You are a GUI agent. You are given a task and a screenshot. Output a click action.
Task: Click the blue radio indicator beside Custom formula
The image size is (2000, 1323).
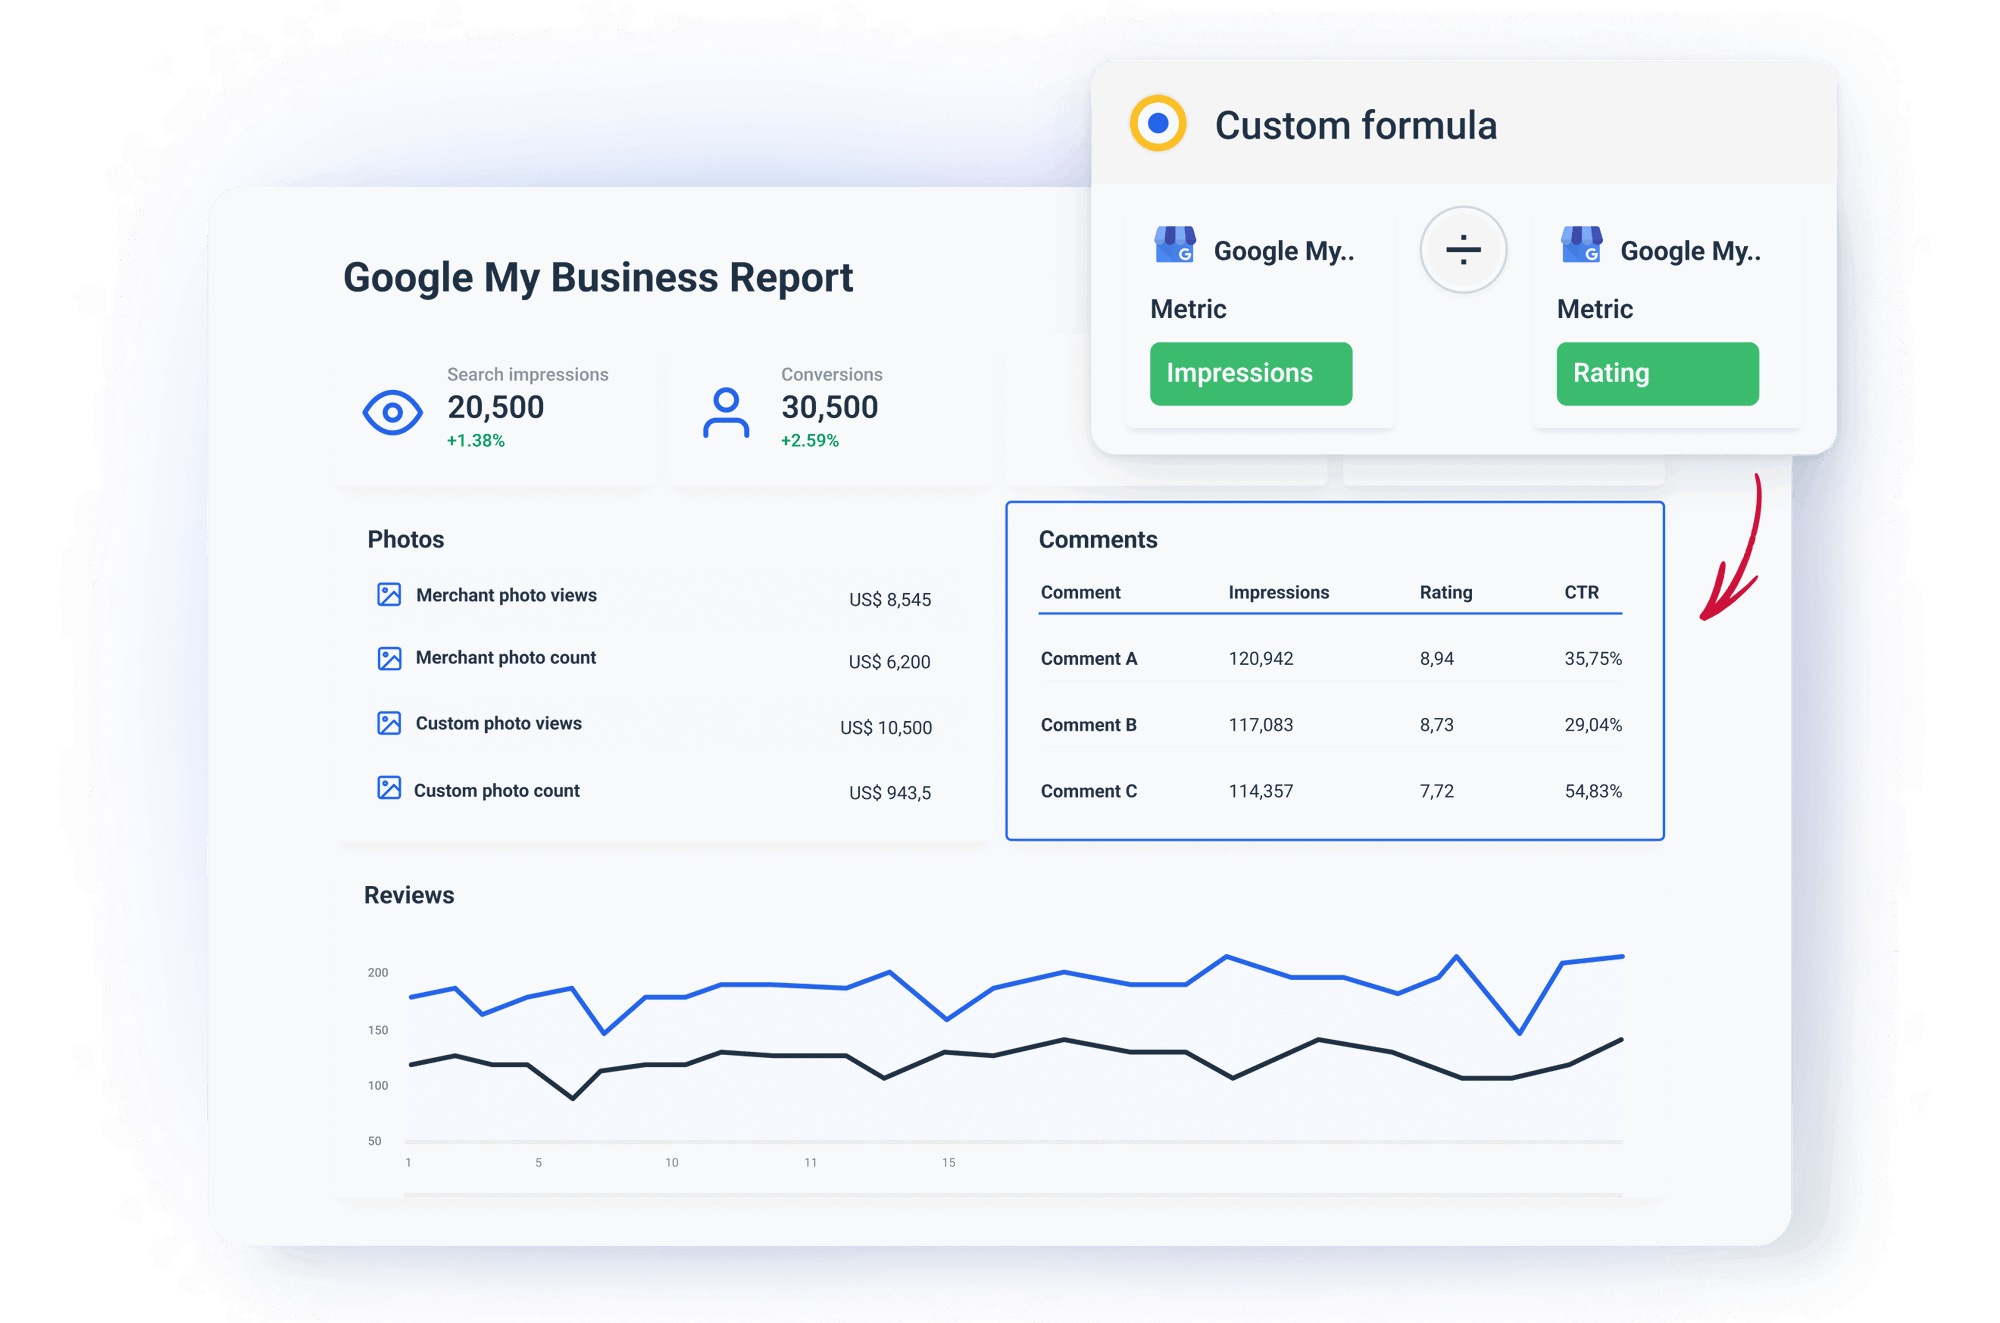point(1157,124)
